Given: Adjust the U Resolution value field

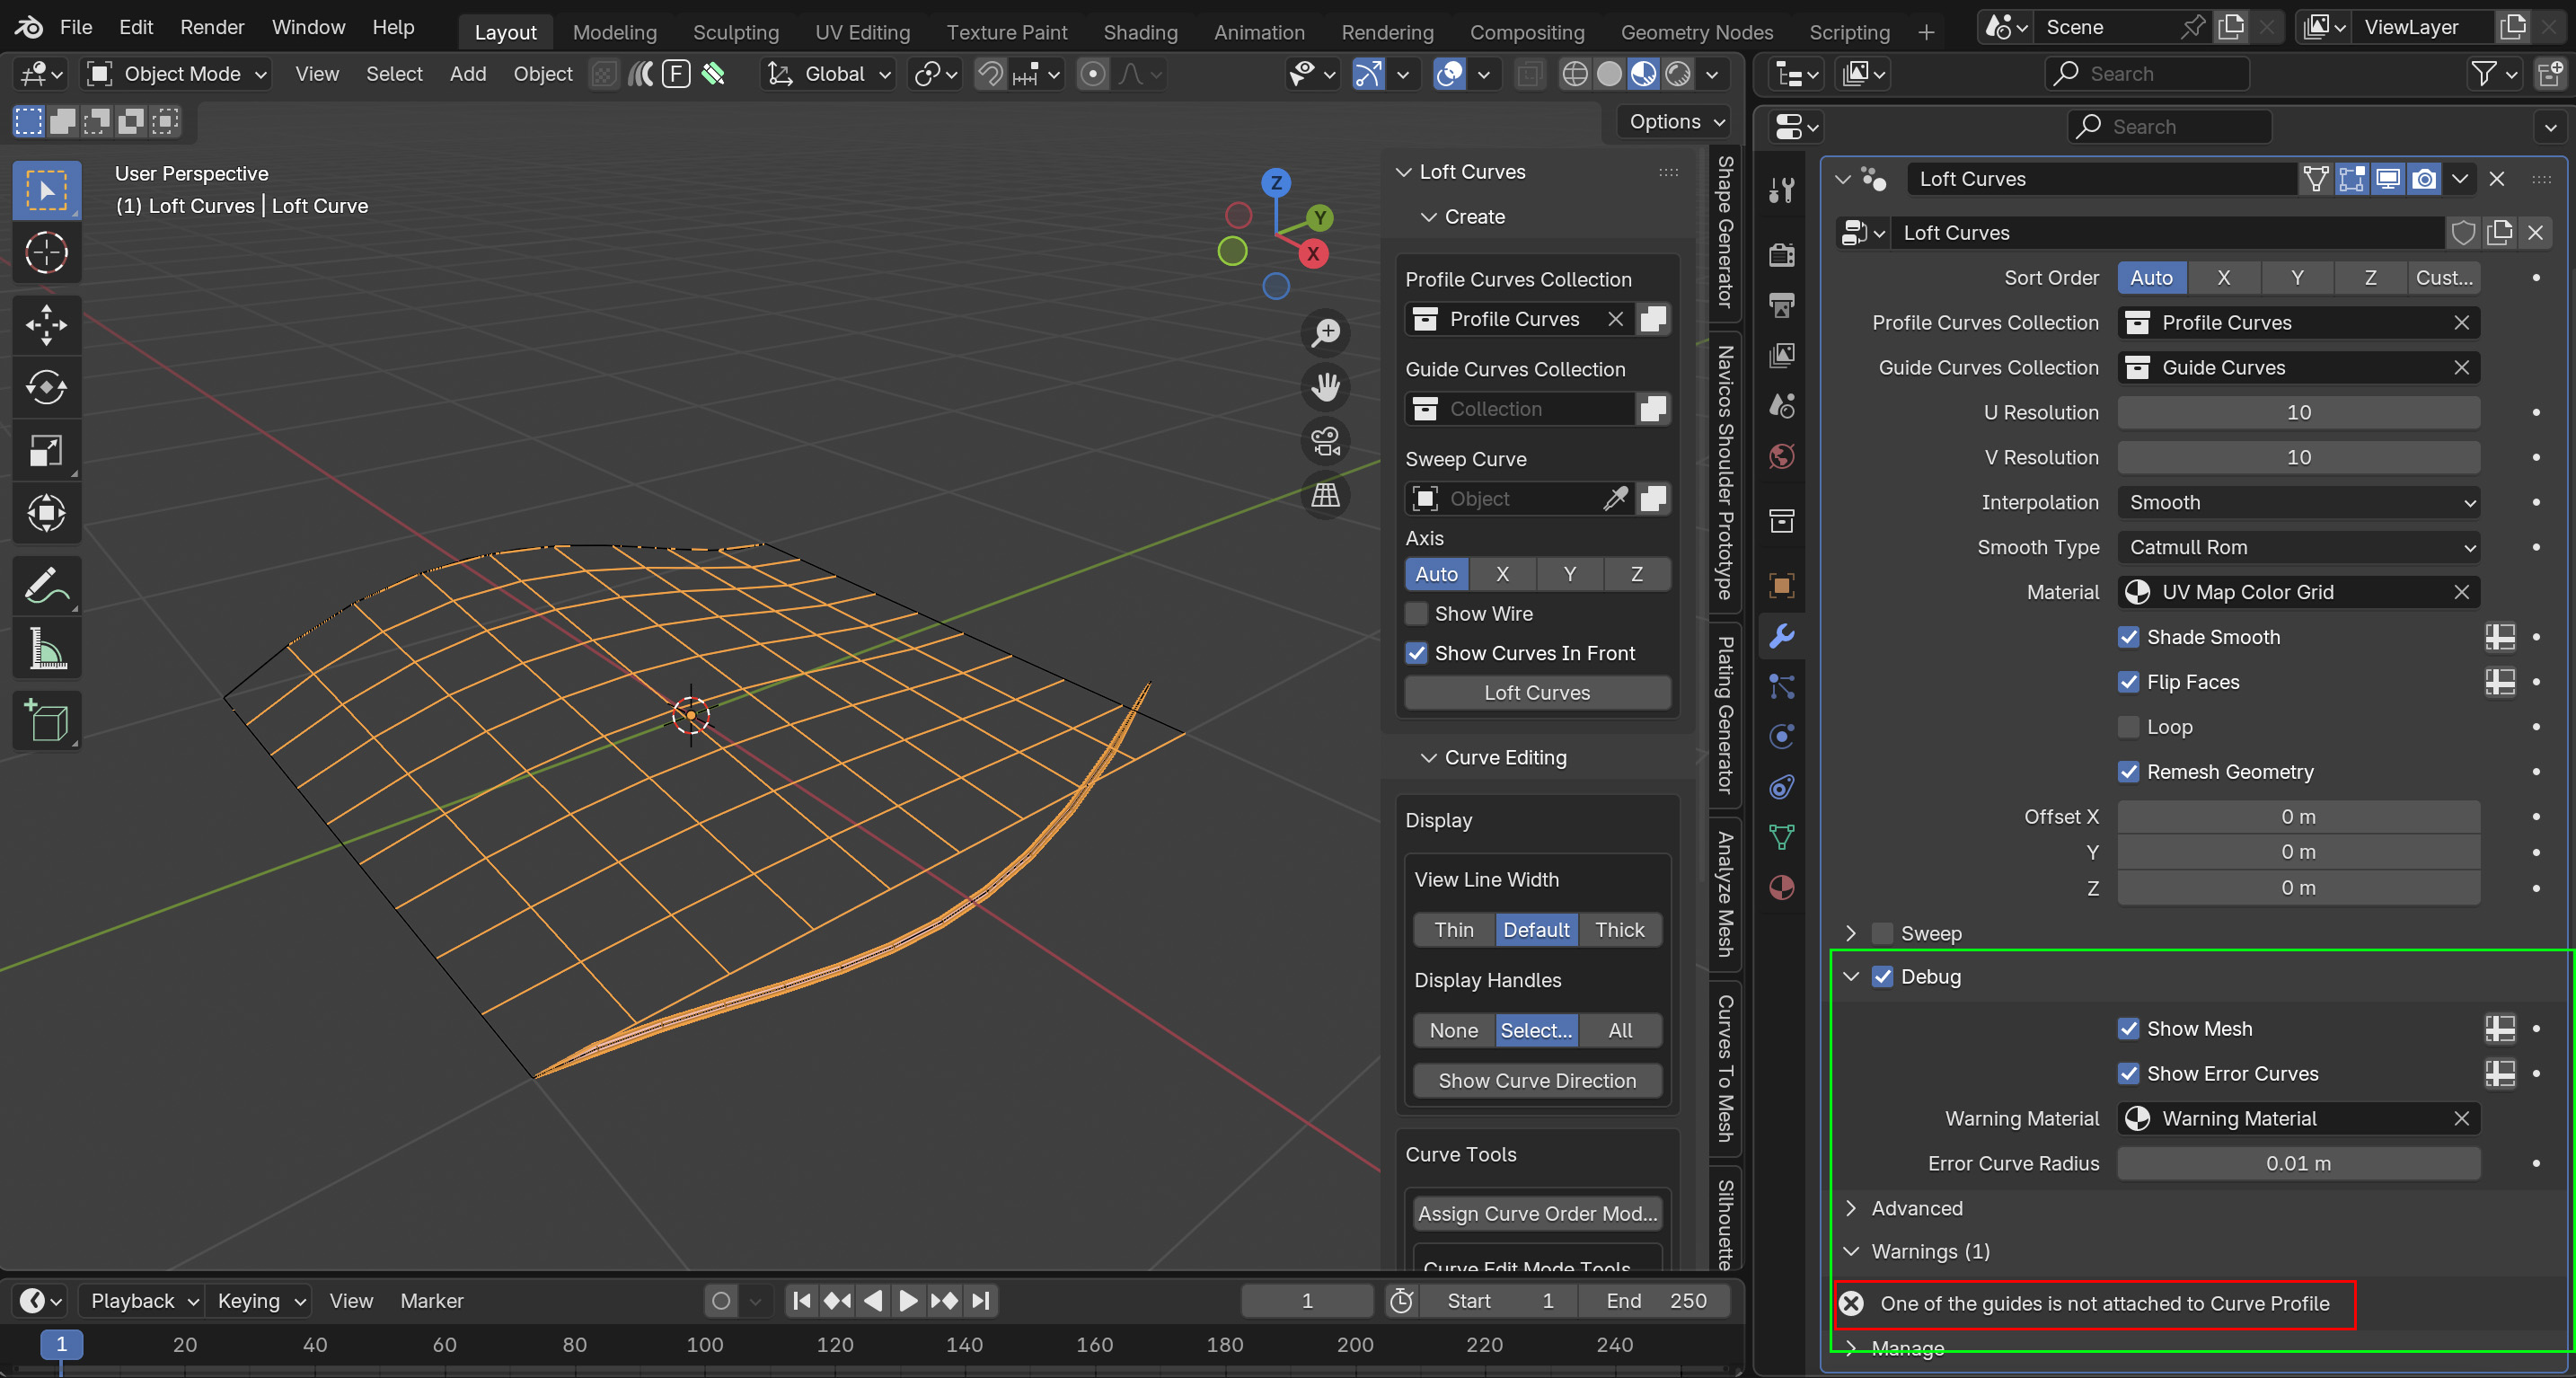Looking at the screenshot, I should click(x=2298, y=412).
